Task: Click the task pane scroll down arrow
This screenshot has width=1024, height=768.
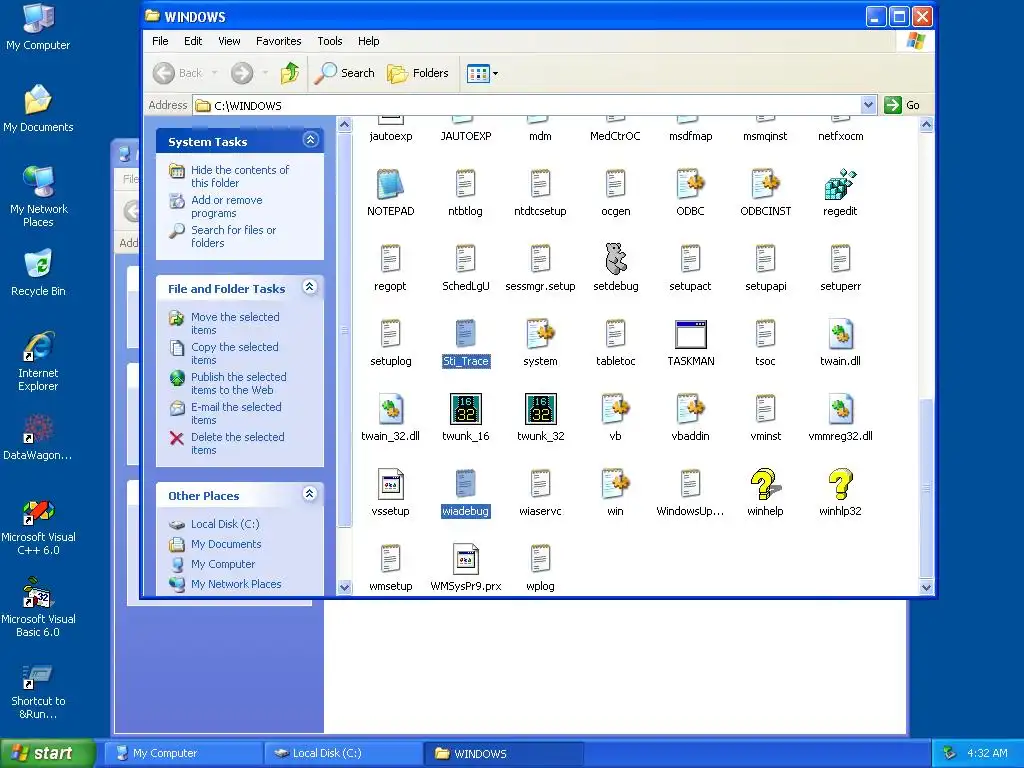Action: click(x=344, y=587)
